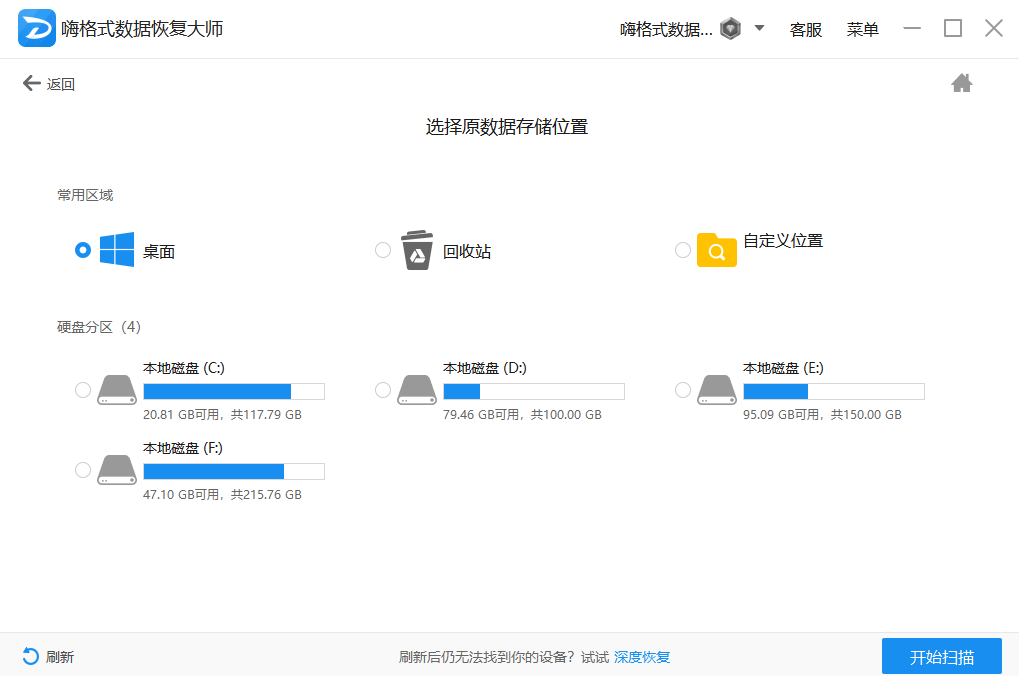Open 客服 customer service
This screenshot has height=676, width=1019.
coord(805,30)
